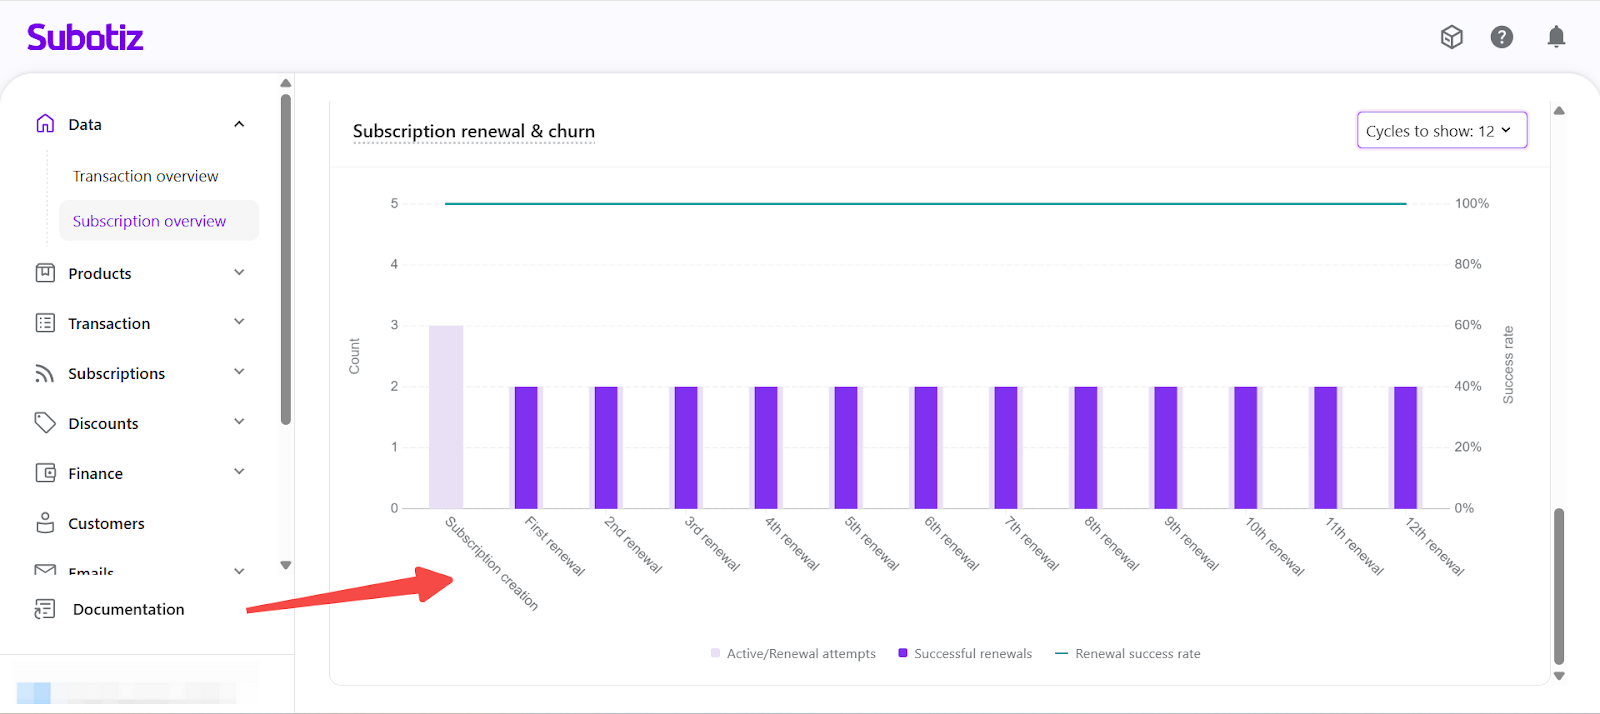Click the Customers person icon
The image size is (1600, 714).
pos(45,523)
